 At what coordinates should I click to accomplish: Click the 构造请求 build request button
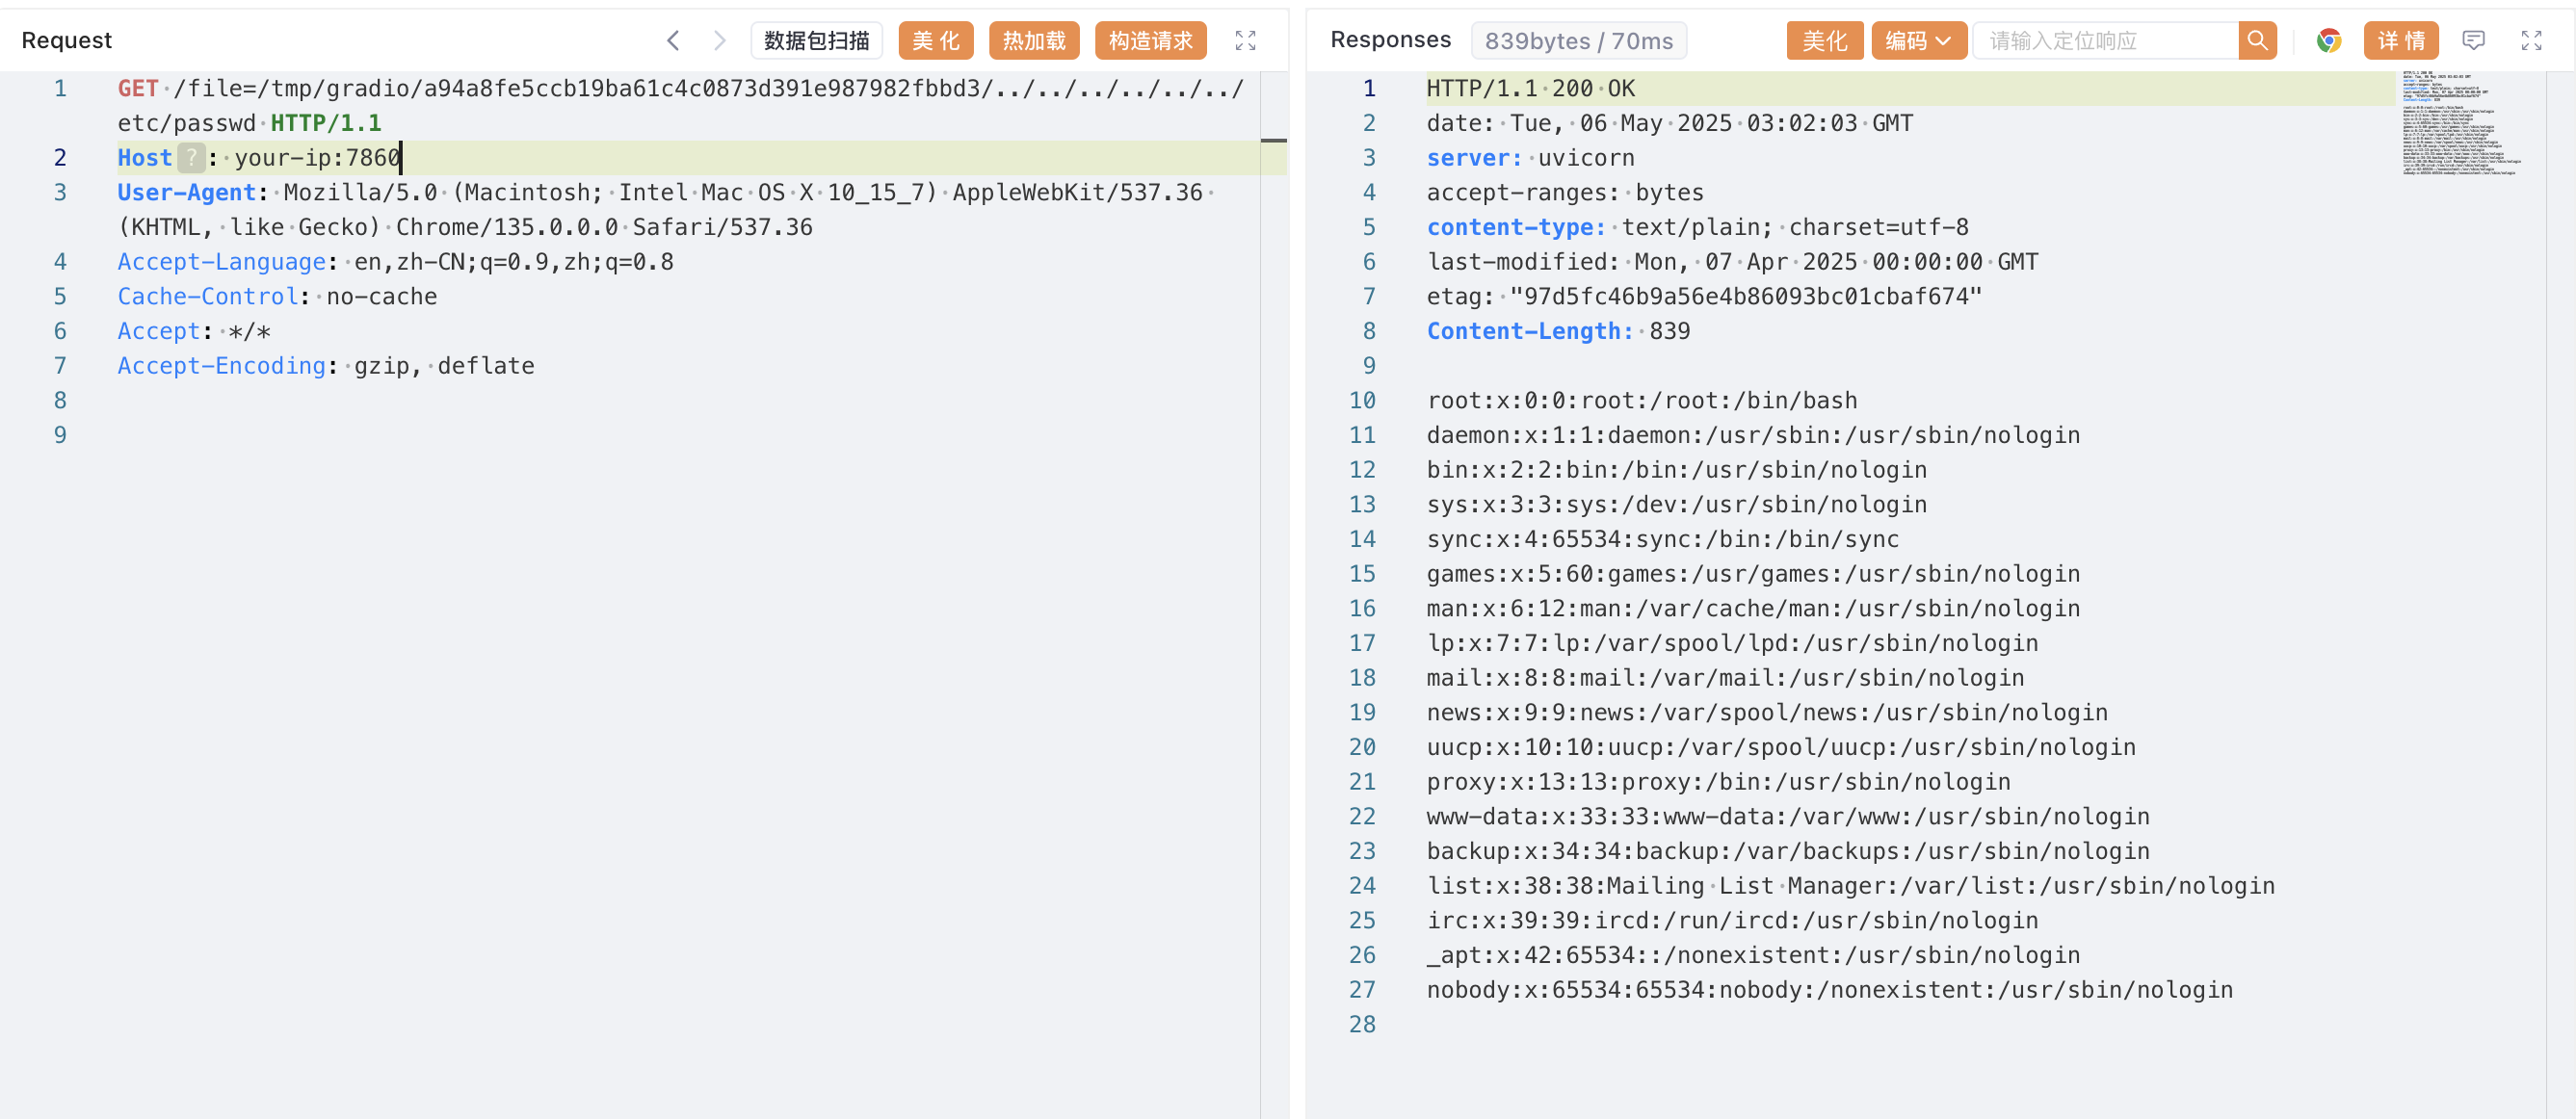click(x=1150, y=40)
